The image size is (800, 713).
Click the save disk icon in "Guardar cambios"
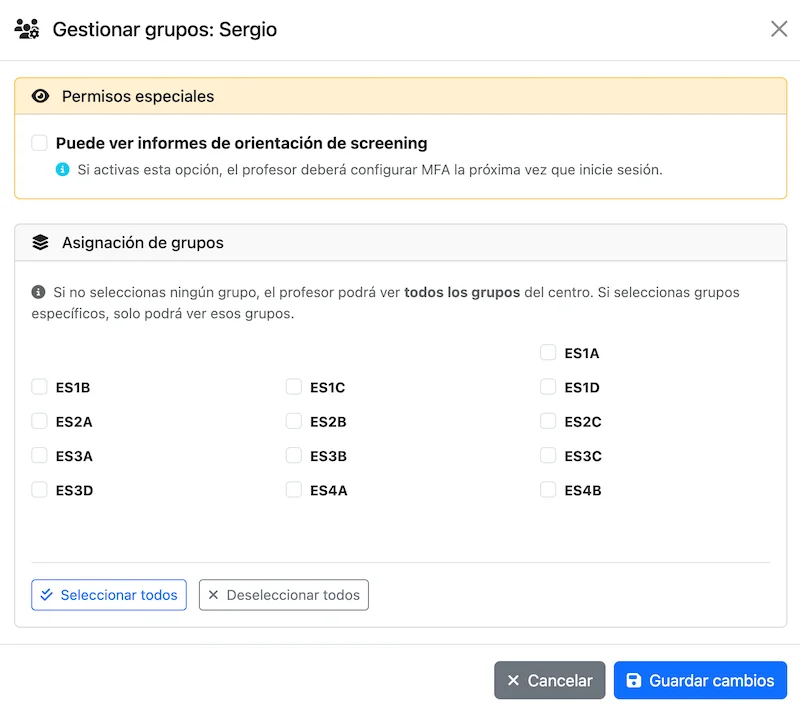point(634,680)
